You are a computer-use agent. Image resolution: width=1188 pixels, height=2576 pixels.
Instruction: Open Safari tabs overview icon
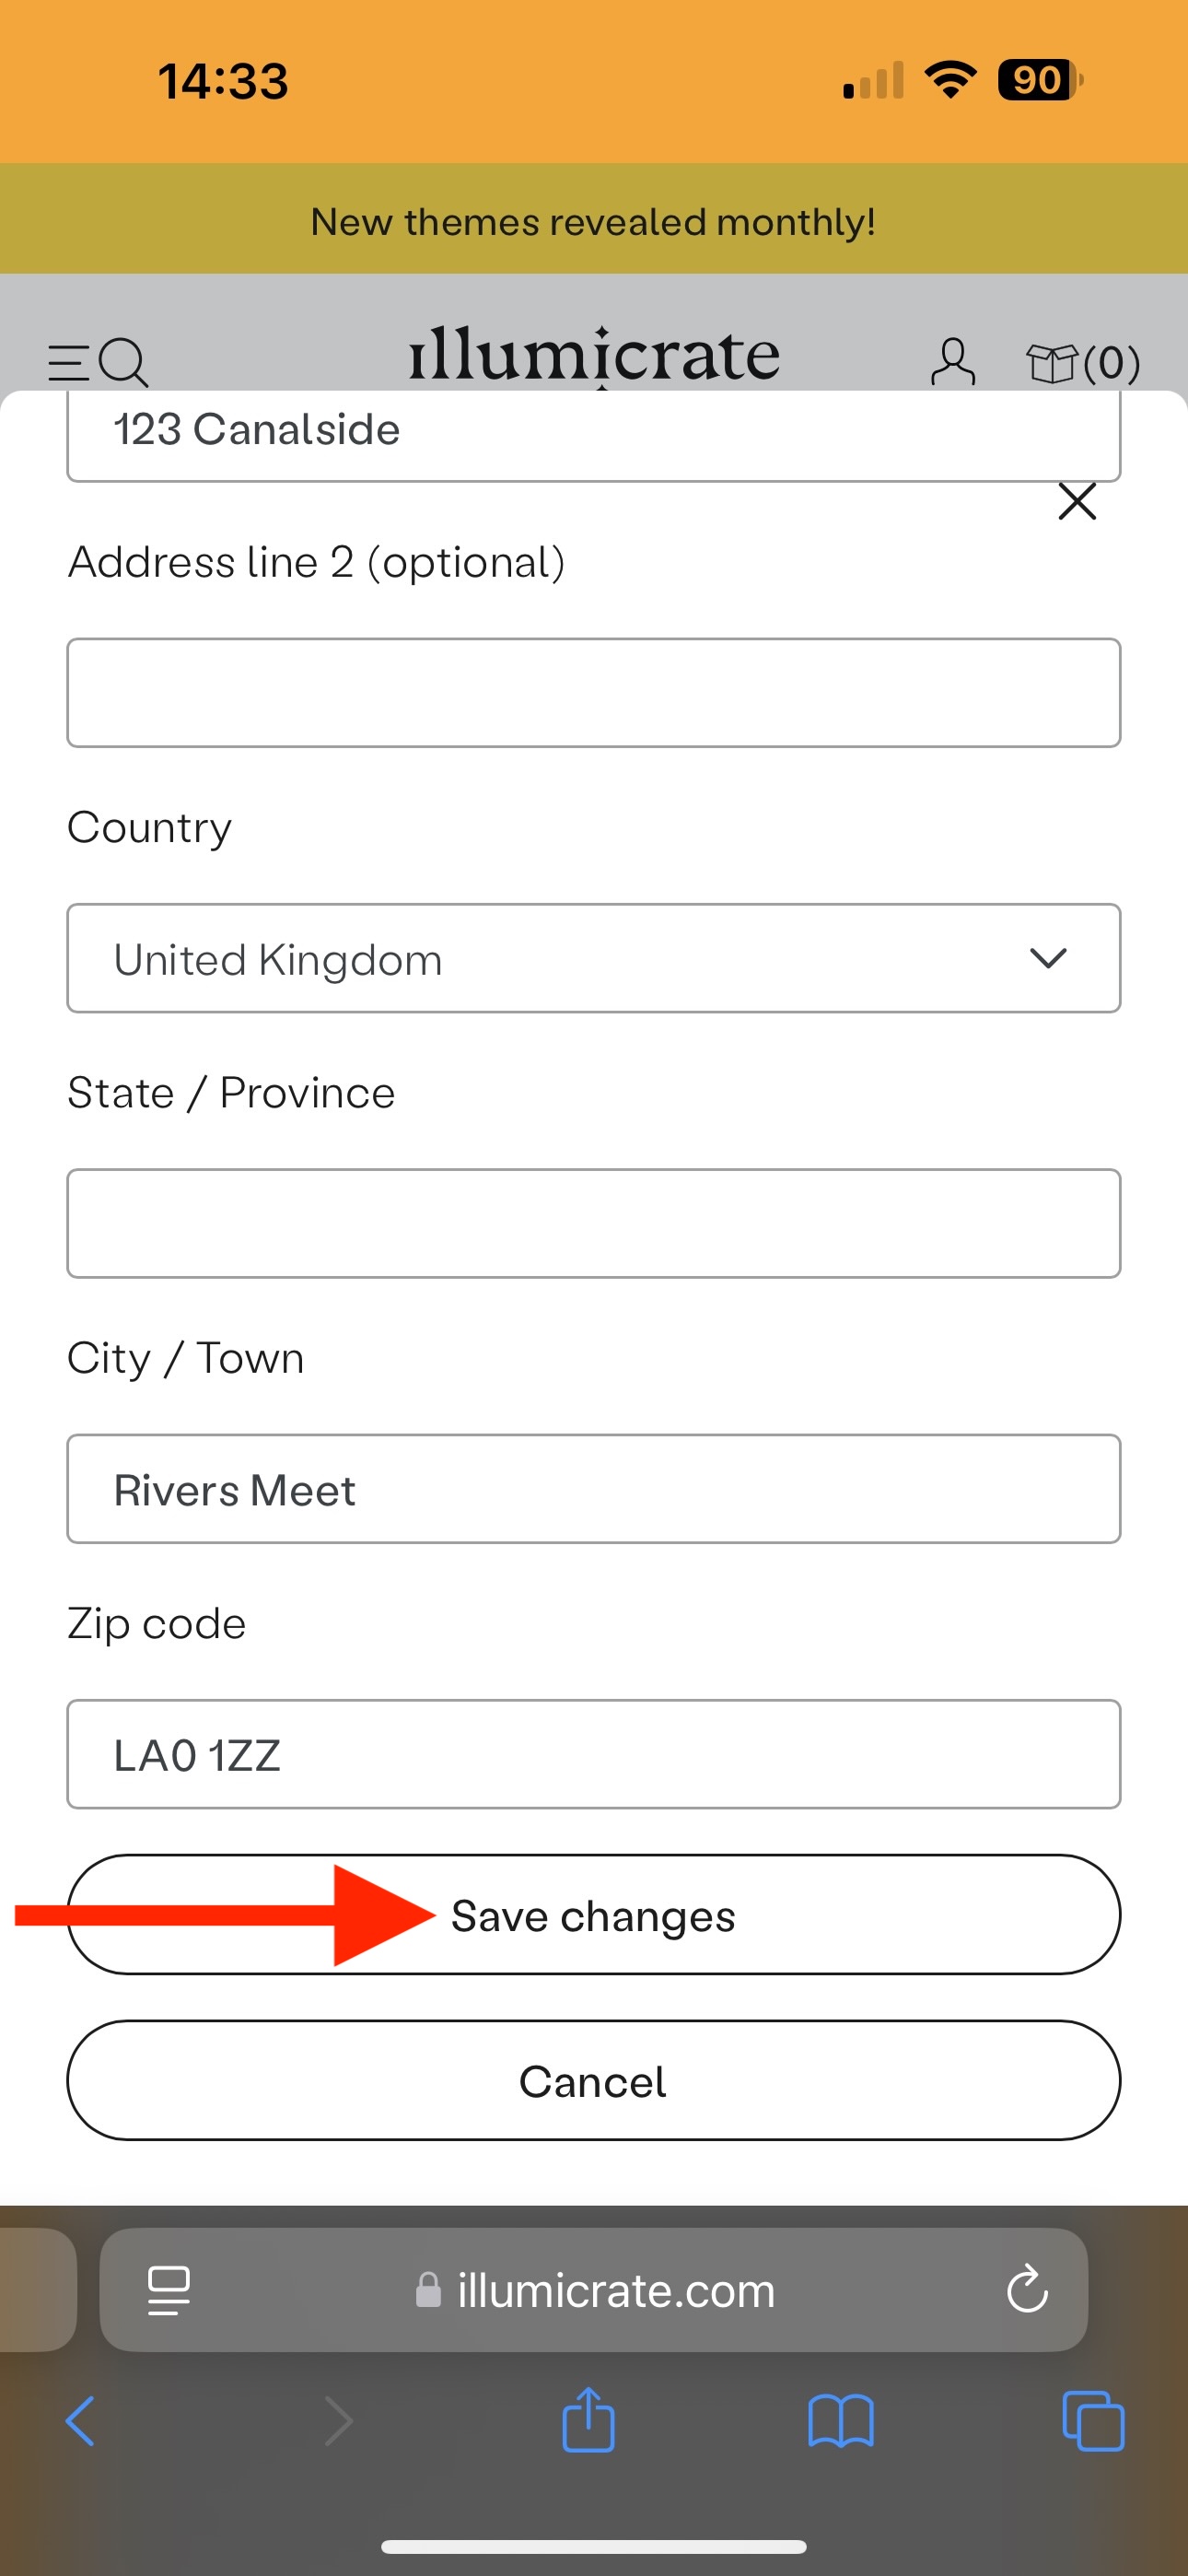click(1093, 2420)
